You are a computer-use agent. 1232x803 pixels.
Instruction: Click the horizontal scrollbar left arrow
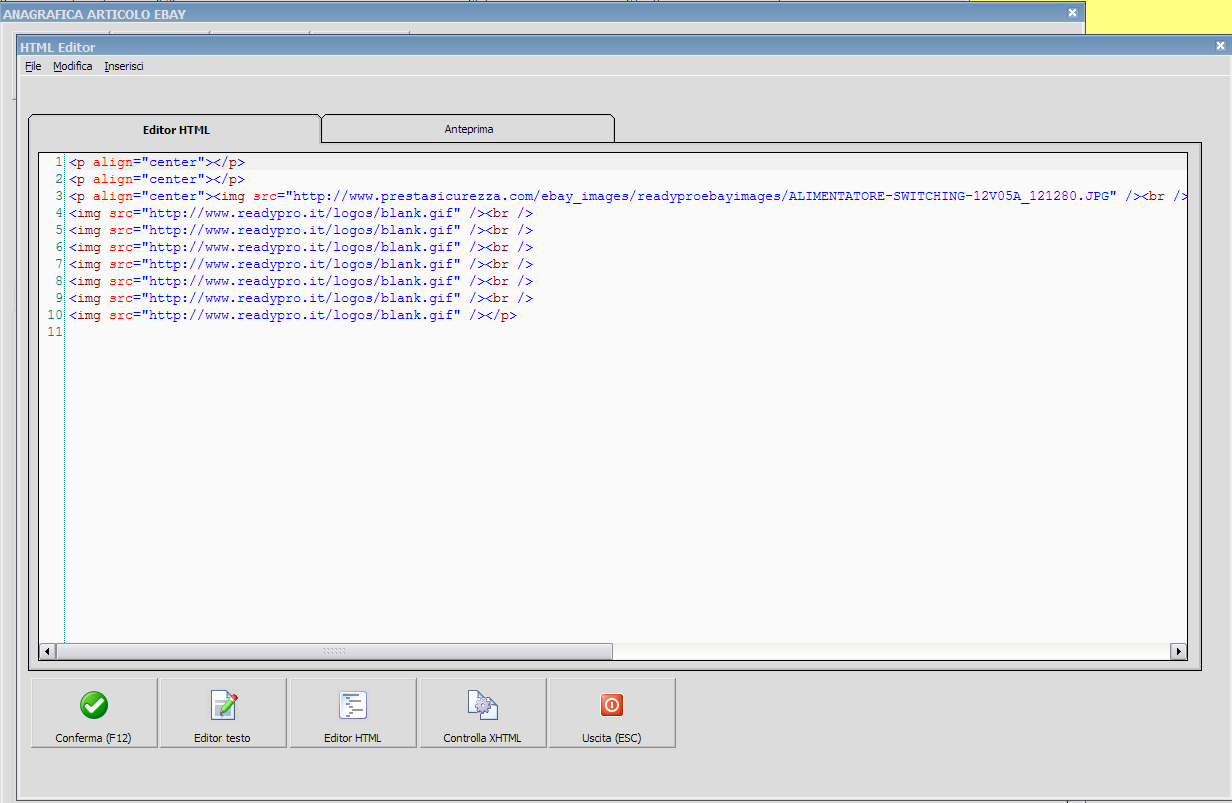(47, 651)
